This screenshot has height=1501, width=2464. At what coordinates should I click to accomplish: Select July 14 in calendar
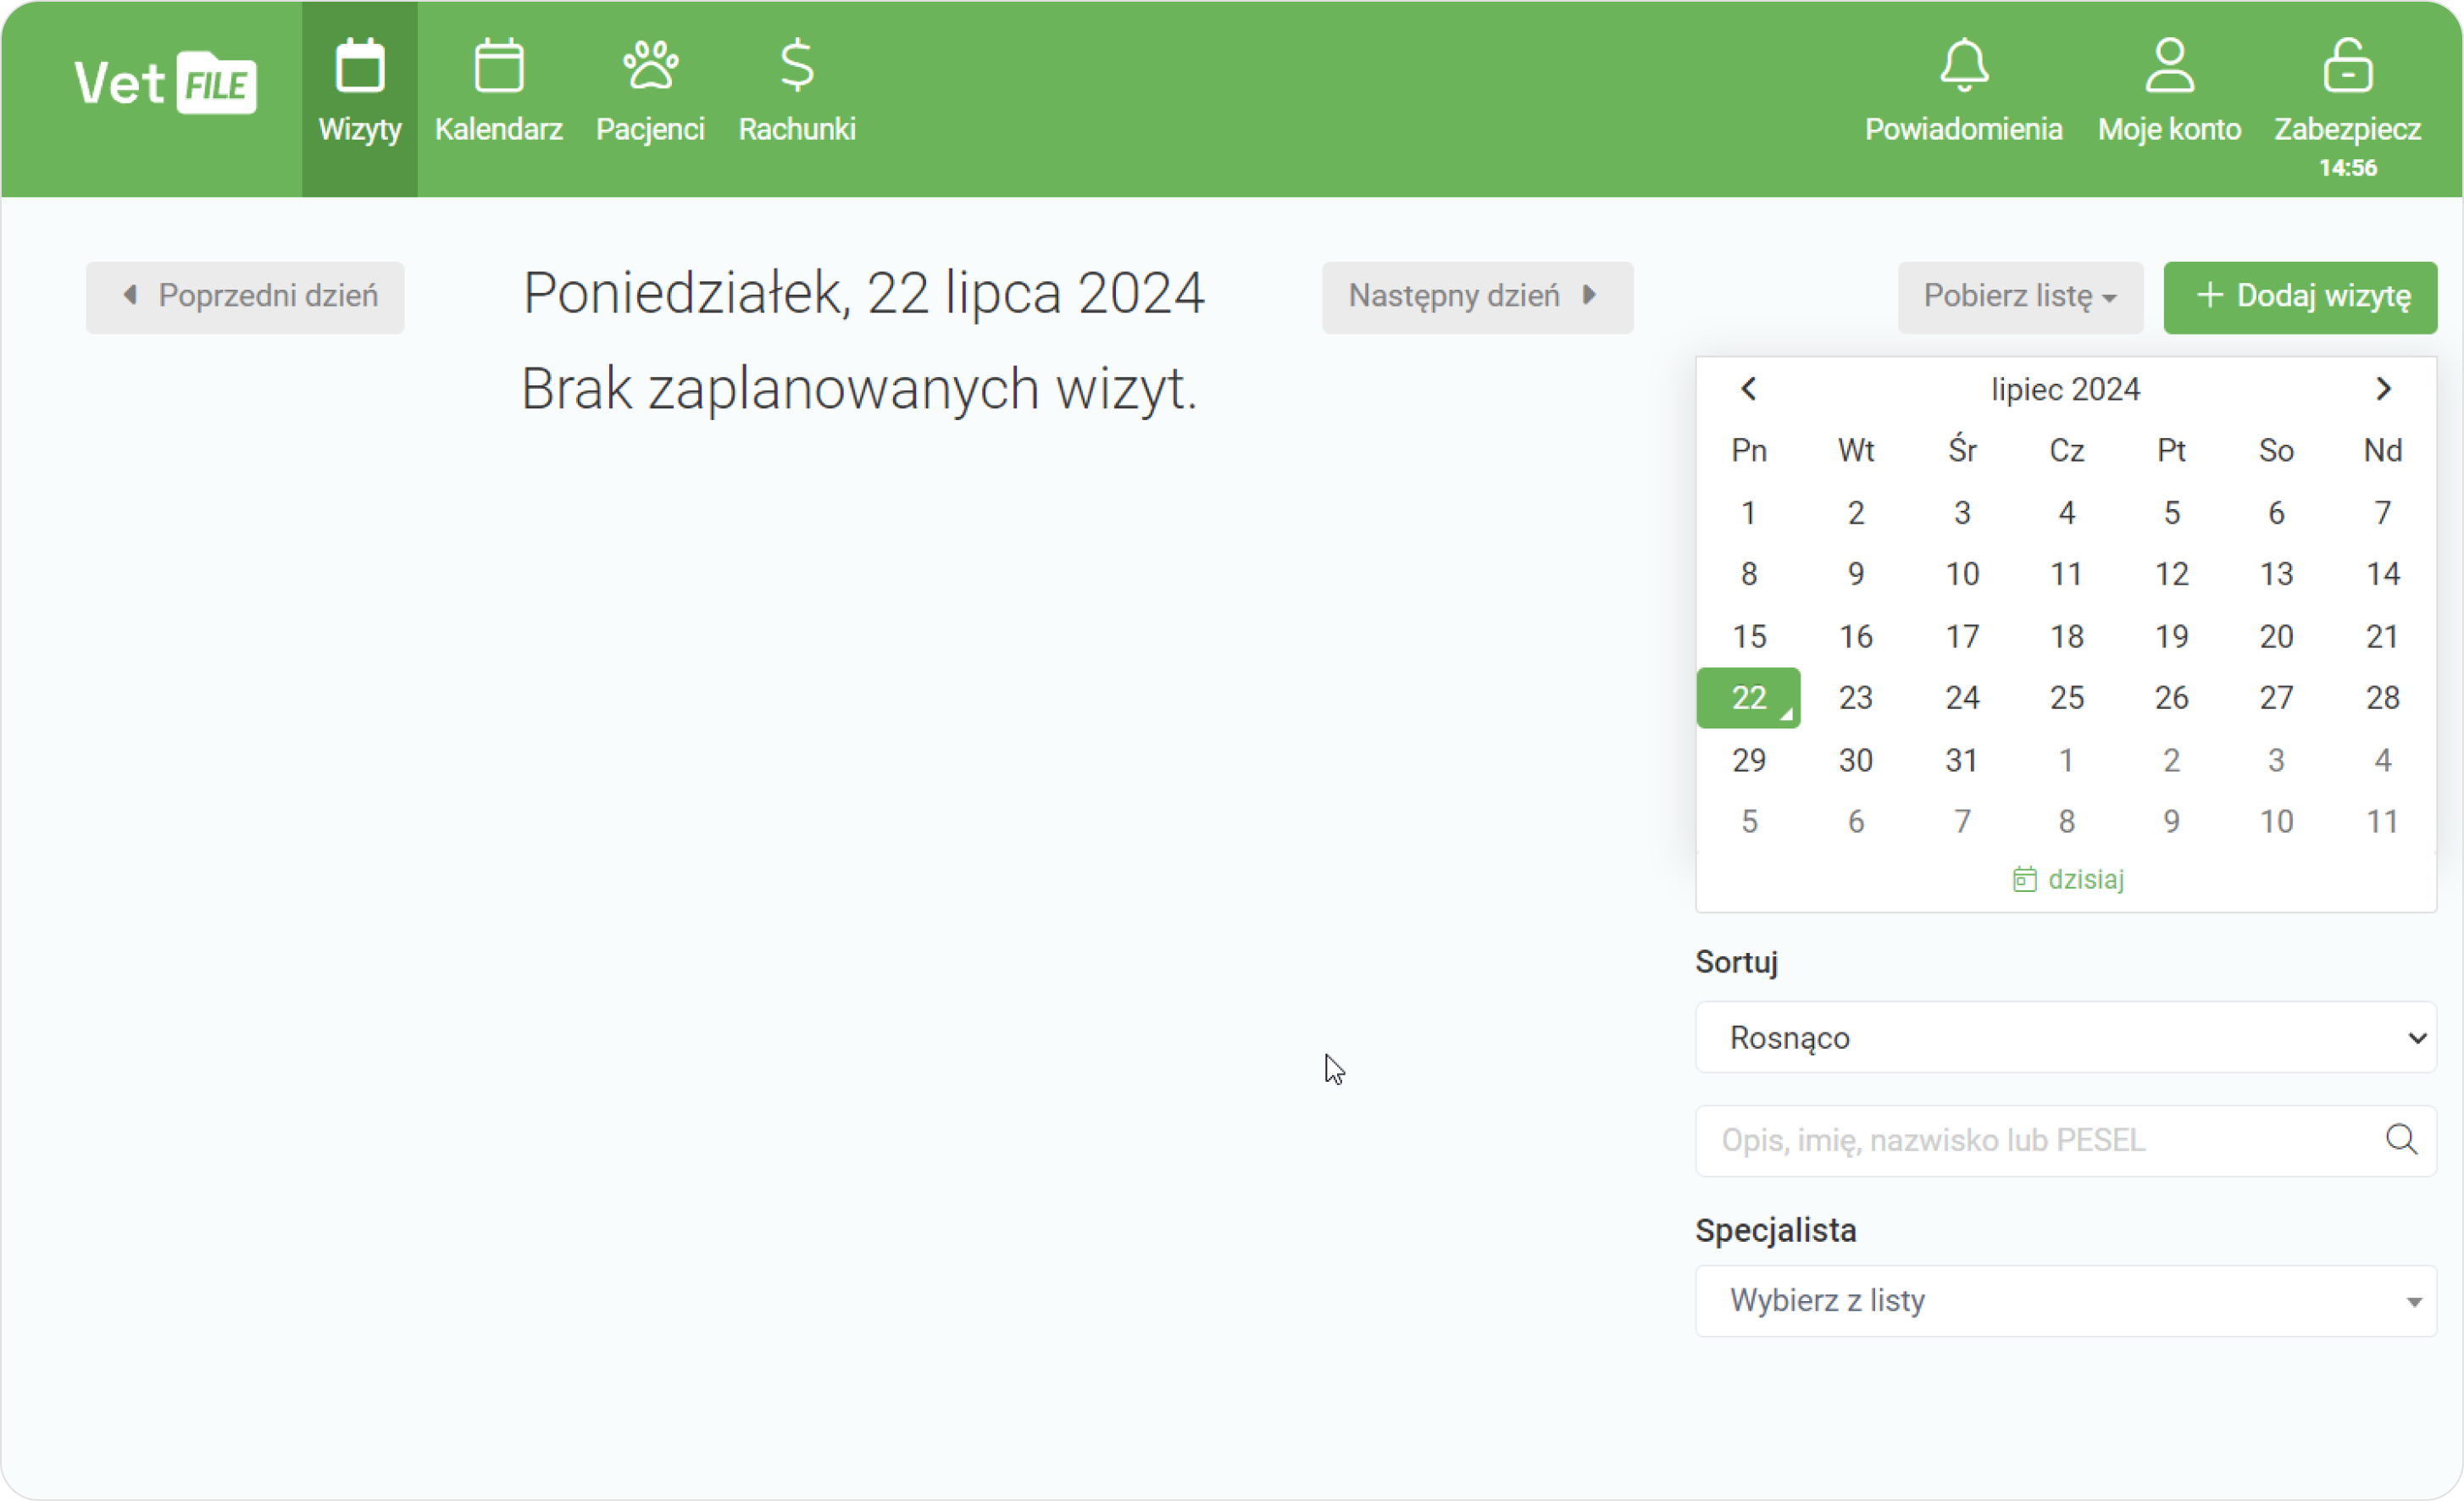[2382, 574]
